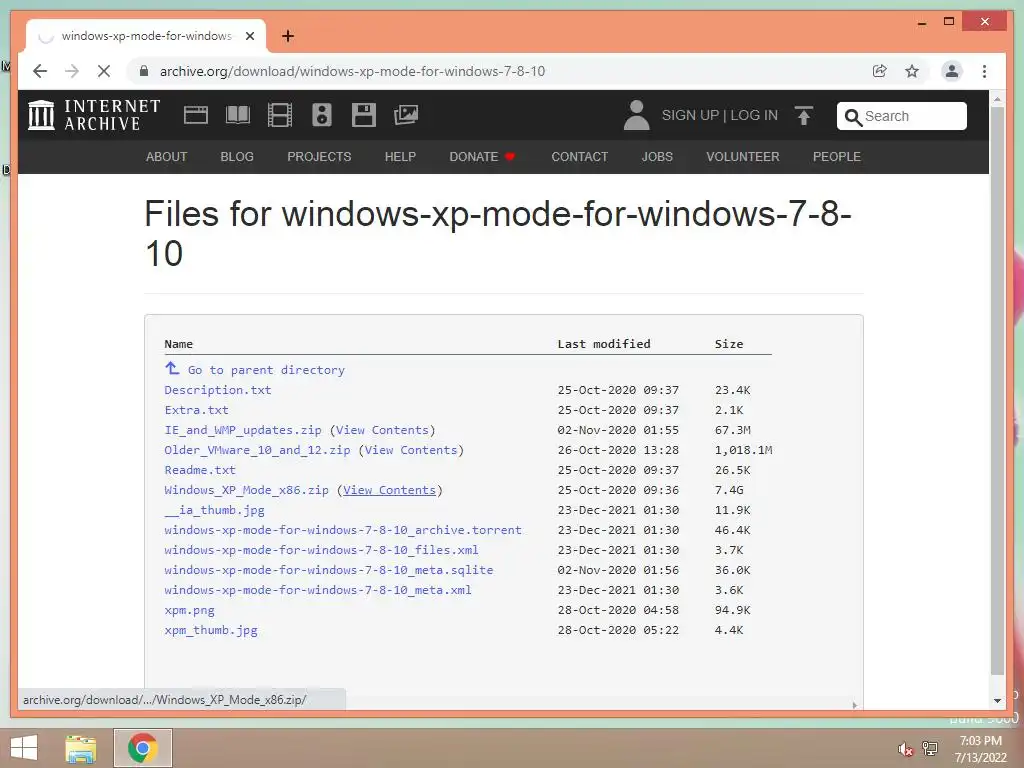Viewport: 1024px width, 768px height.
Task: Click the upload arrow icon
Action: pyautogui.click(x=804, y=116)
